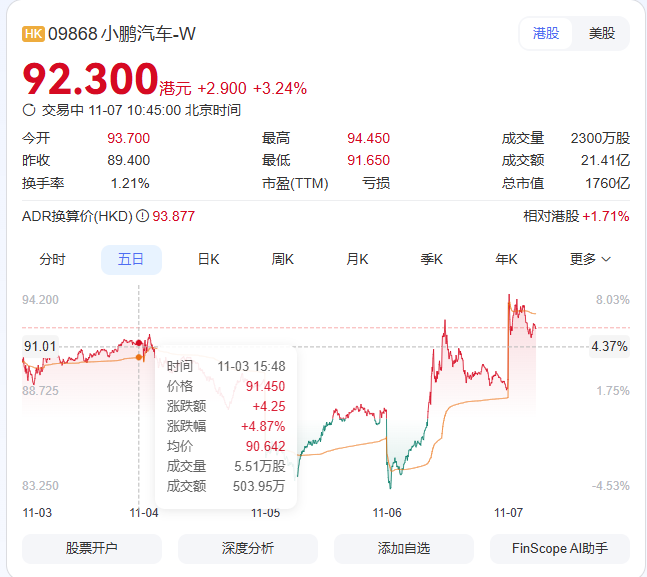The width and height of the screenshot is (647, 577).
Task: Click the 11-07 date label on axis
Action: (x=508, y=513)
